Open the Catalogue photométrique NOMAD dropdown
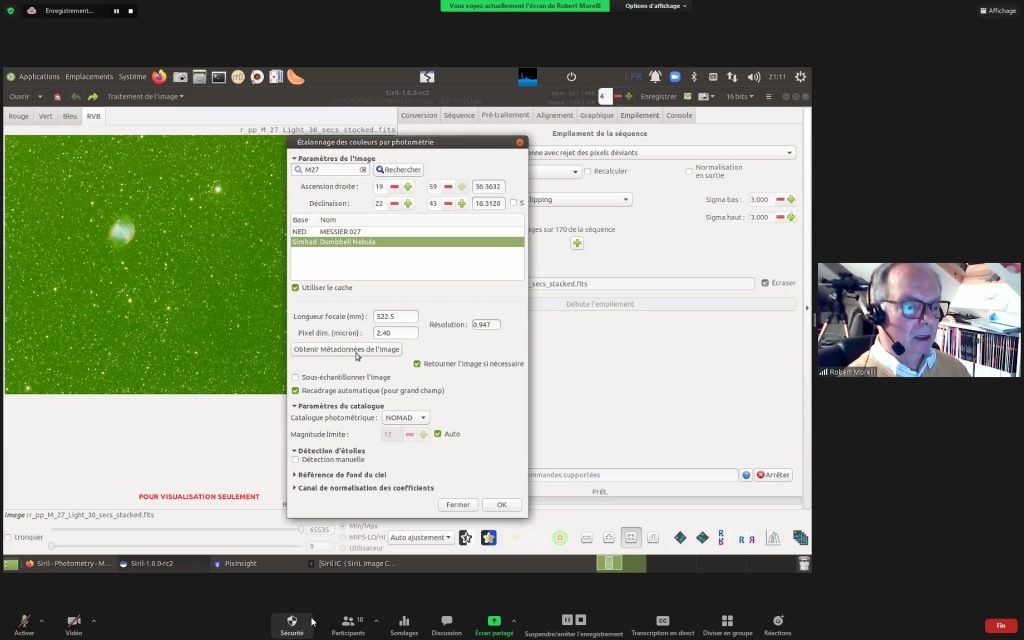This screenshot has height=640, width=1024. pyautogui.click(x=406, y=417)
